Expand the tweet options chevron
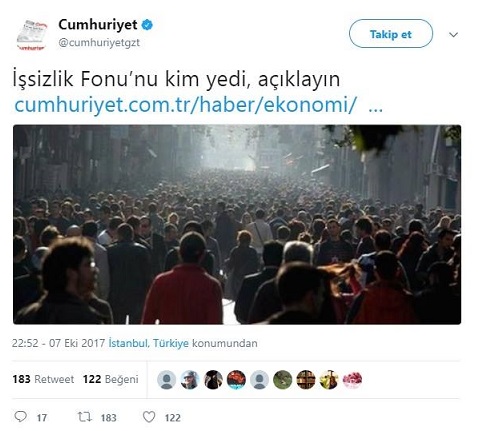 tap(453, 35)
